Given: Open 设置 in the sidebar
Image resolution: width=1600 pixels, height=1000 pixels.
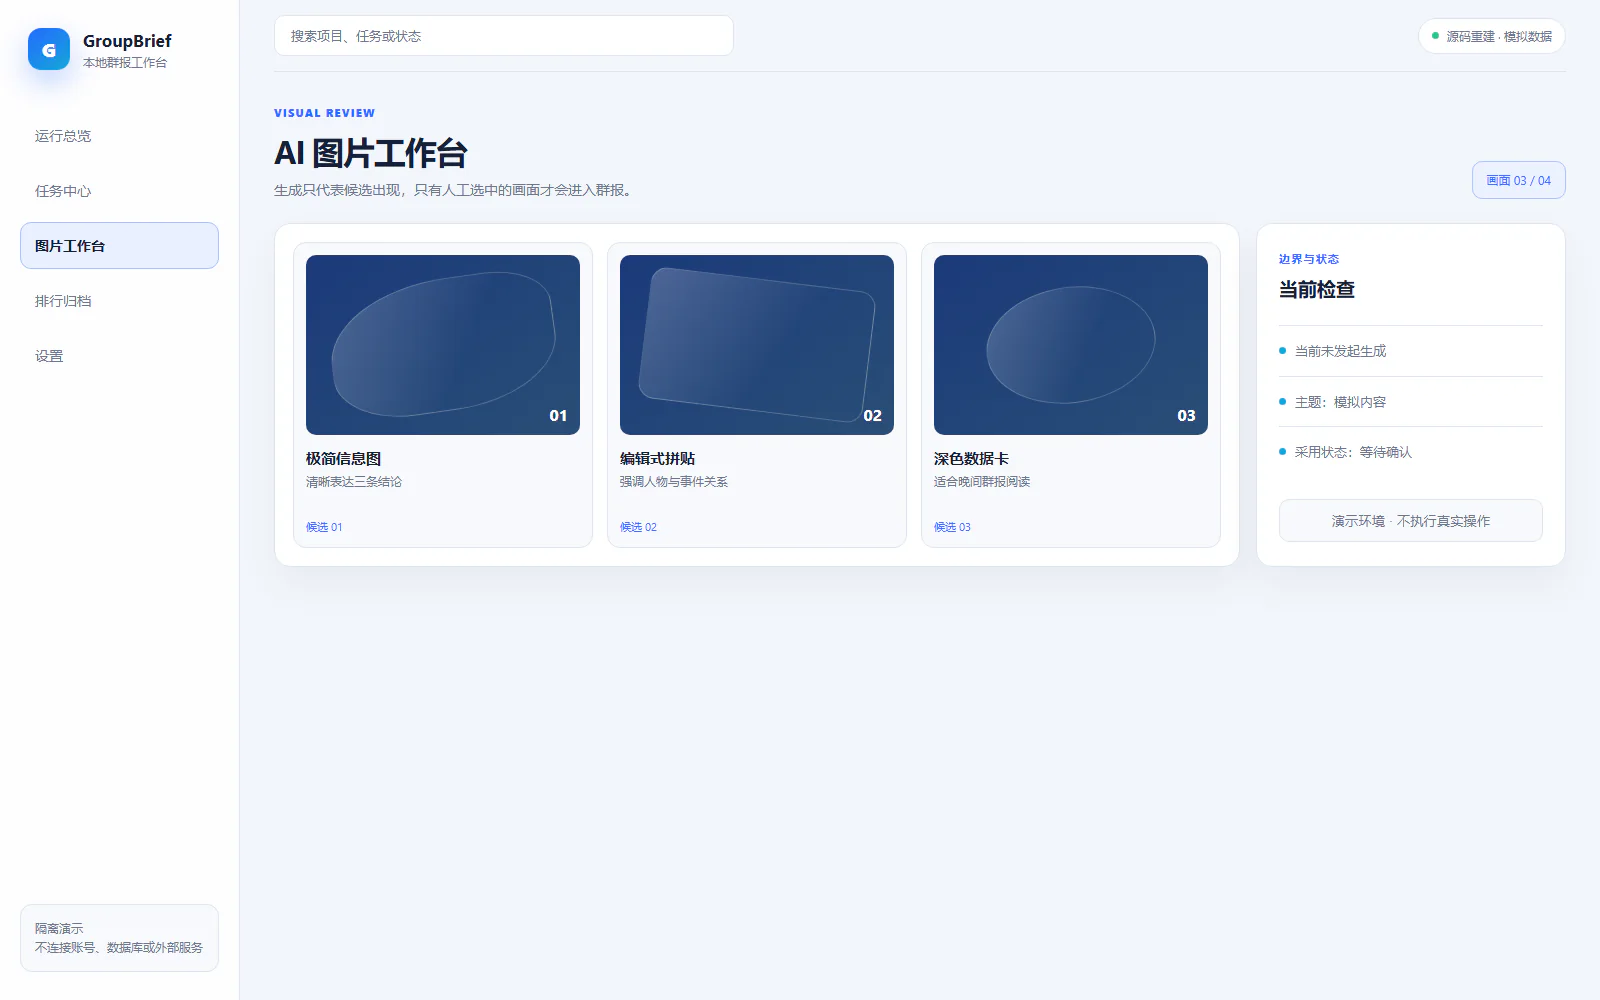Looking at the screenshot, I should click(x=119, y=356).
